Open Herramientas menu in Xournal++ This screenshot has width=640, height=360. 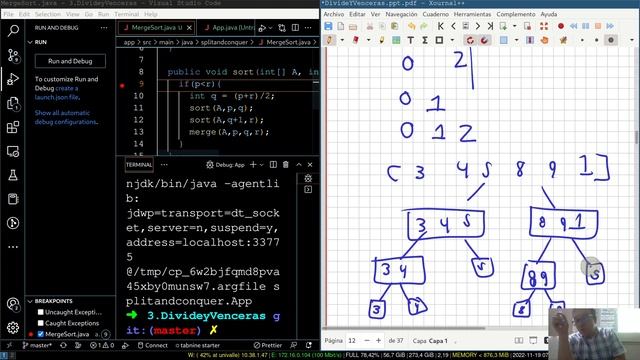(x=472, y=14)
